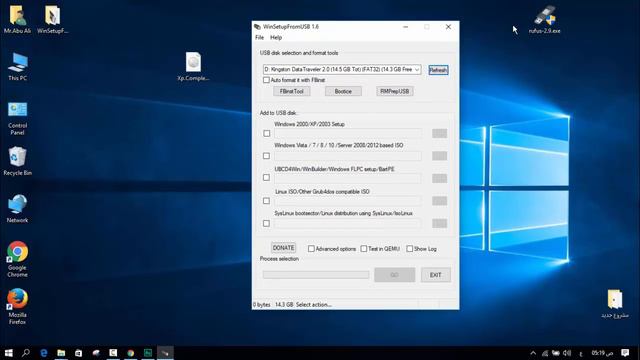Screen dimensions: 640x360
Task: Browse button for Linux ISO/Grub4dos row
Action: [440, 201]
